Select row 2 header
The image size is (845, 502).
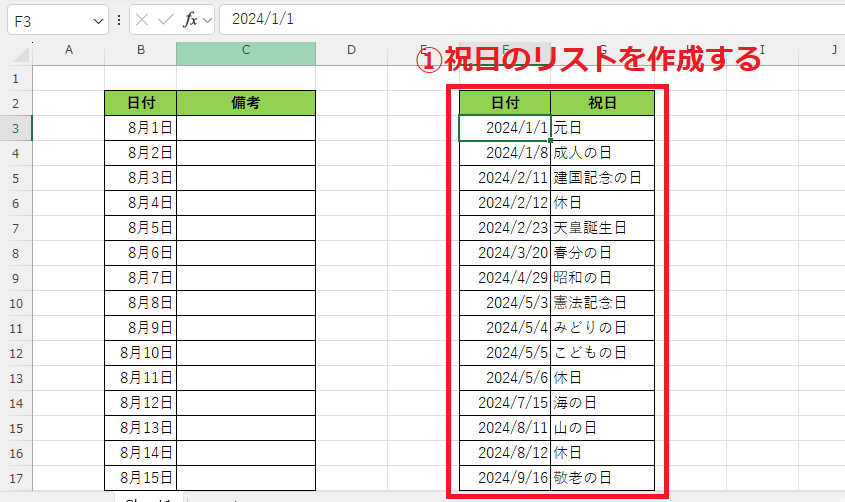pyautogui.click(x=16, y=103)
